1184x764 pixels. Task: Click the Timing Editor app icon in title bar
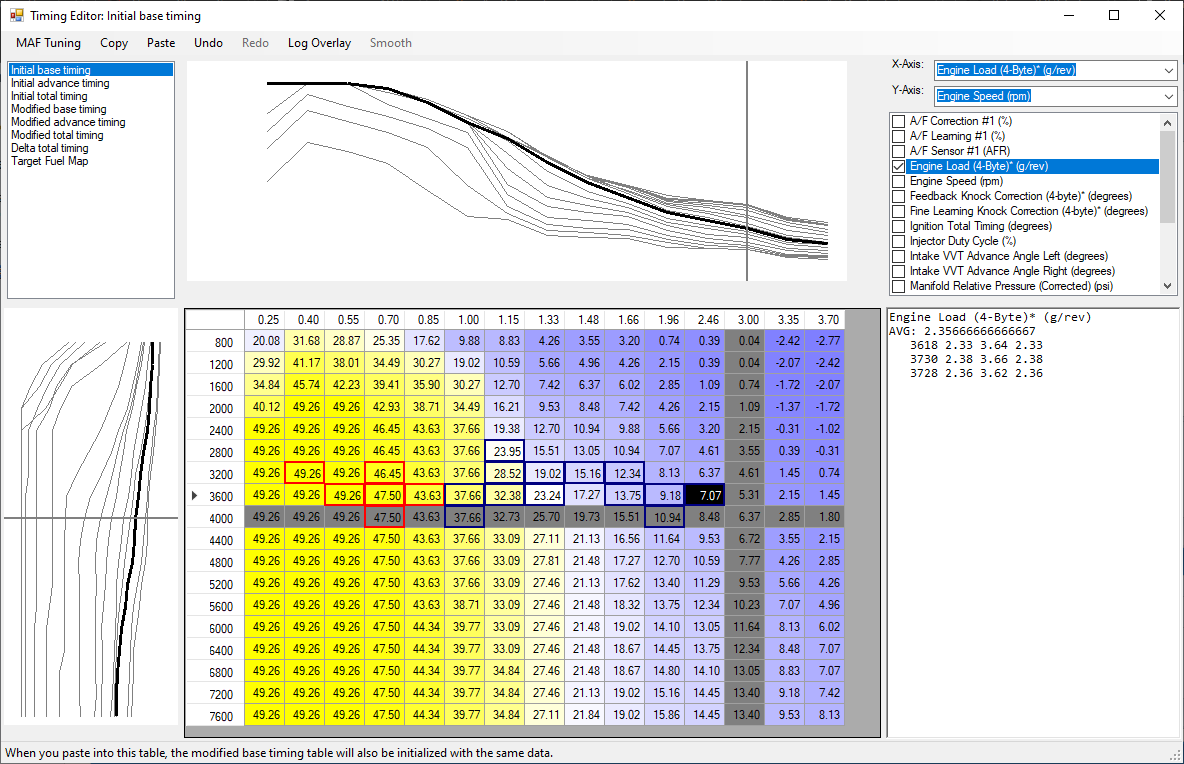pyautogui.click(x=16, y=16)
